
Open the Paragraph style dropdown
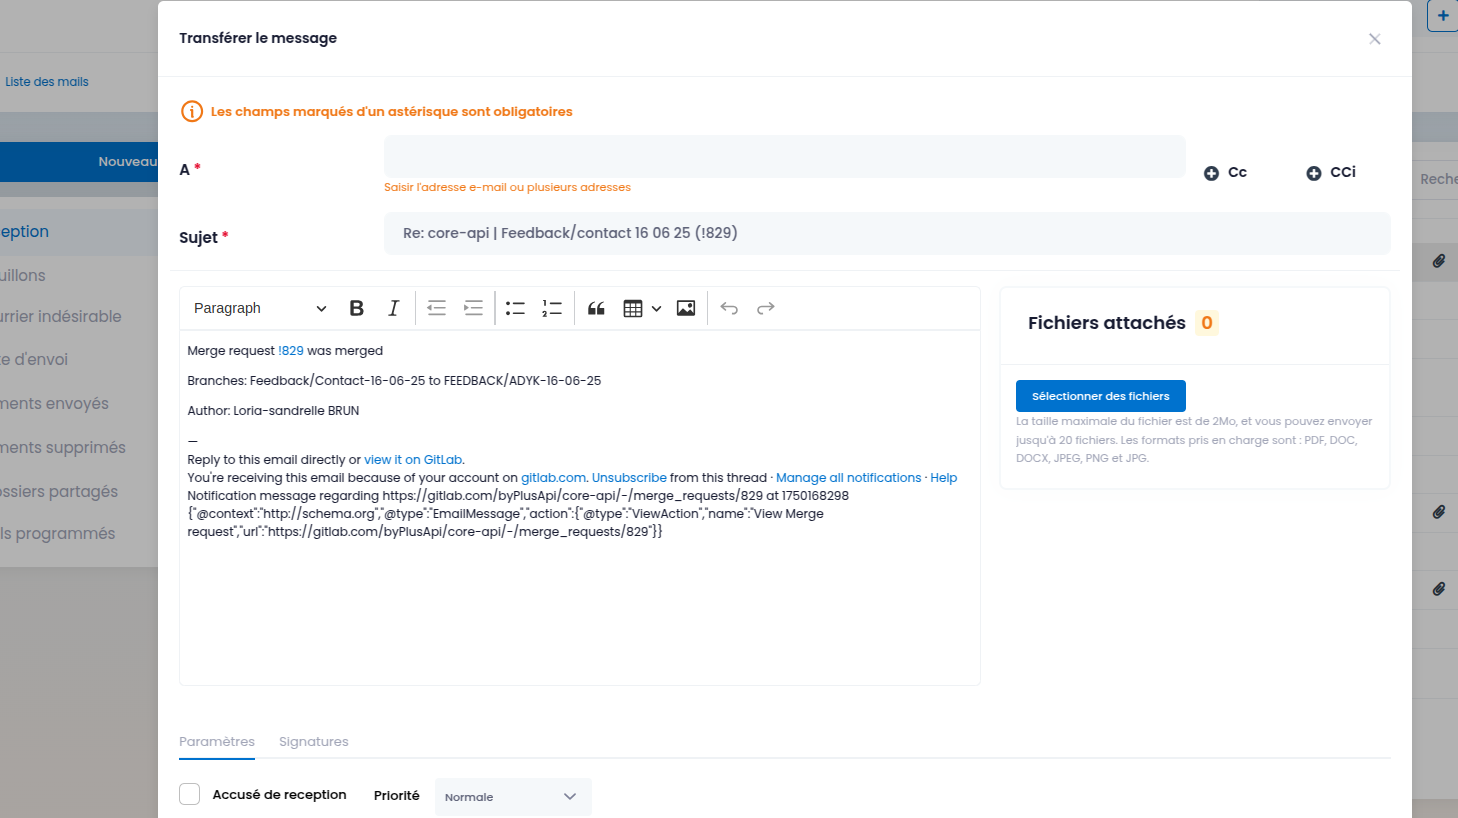[260, 308]
